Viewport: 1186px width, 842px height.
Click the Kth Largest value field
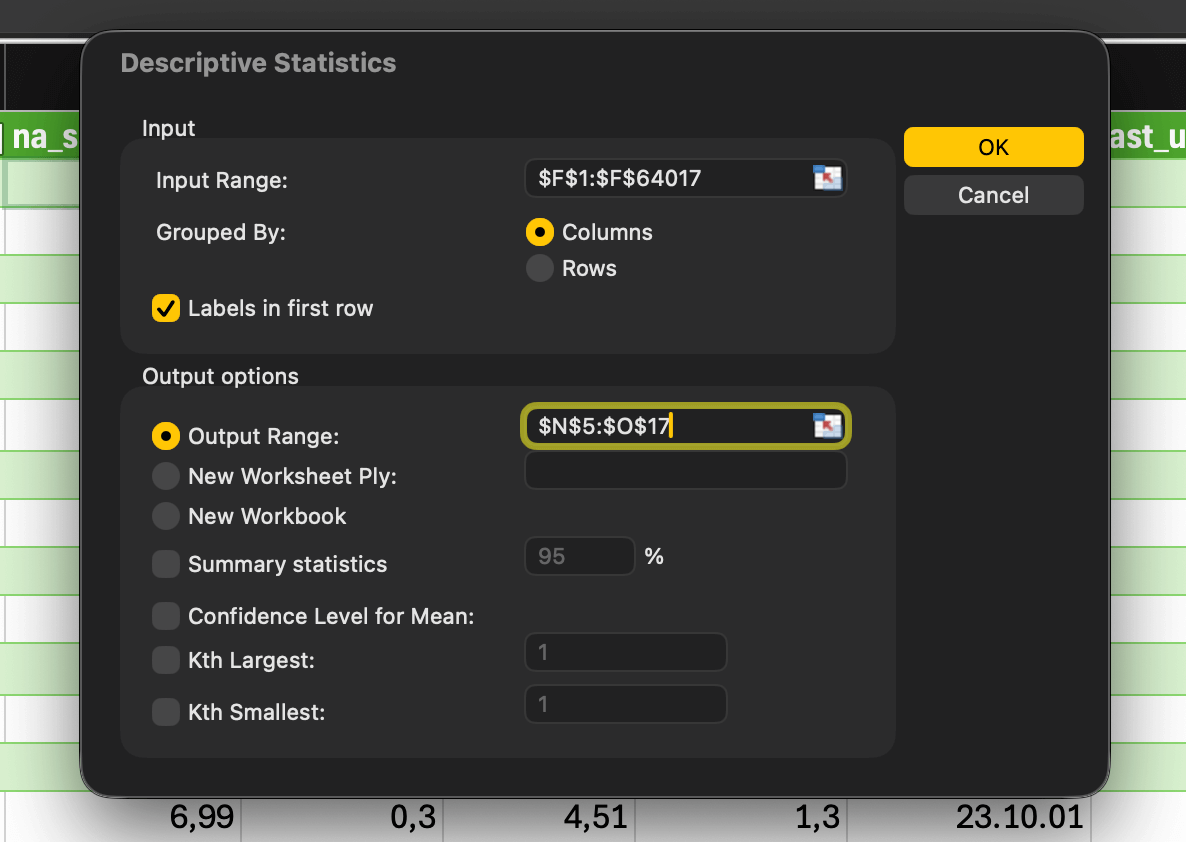coord(625,652)
